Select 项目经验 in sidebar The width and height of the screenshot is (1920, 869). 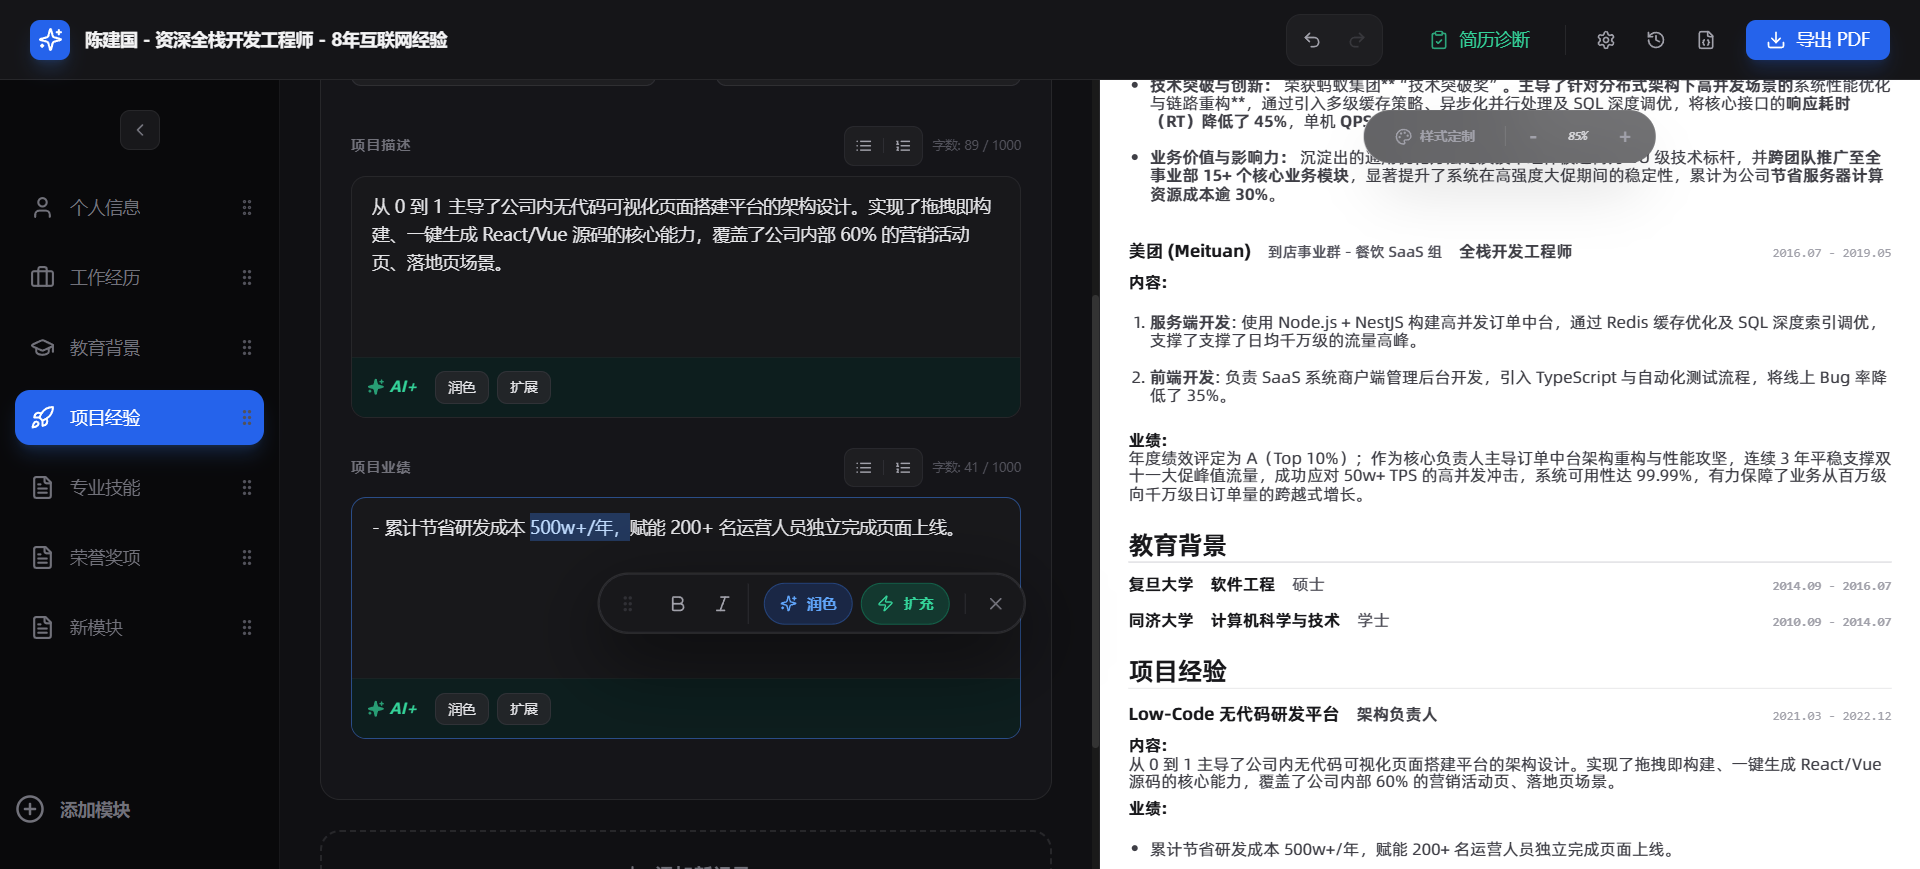click(139, 417)
